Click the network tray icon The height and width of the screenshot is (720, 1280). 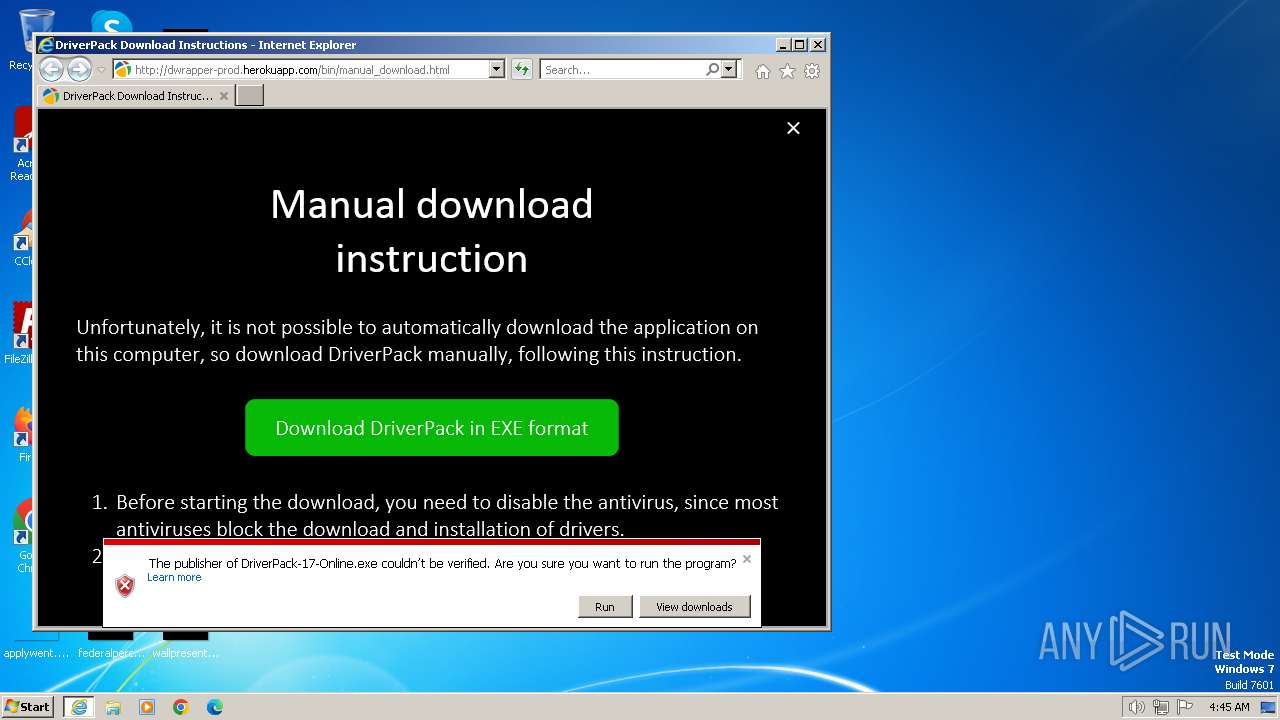click(1160, 707)
